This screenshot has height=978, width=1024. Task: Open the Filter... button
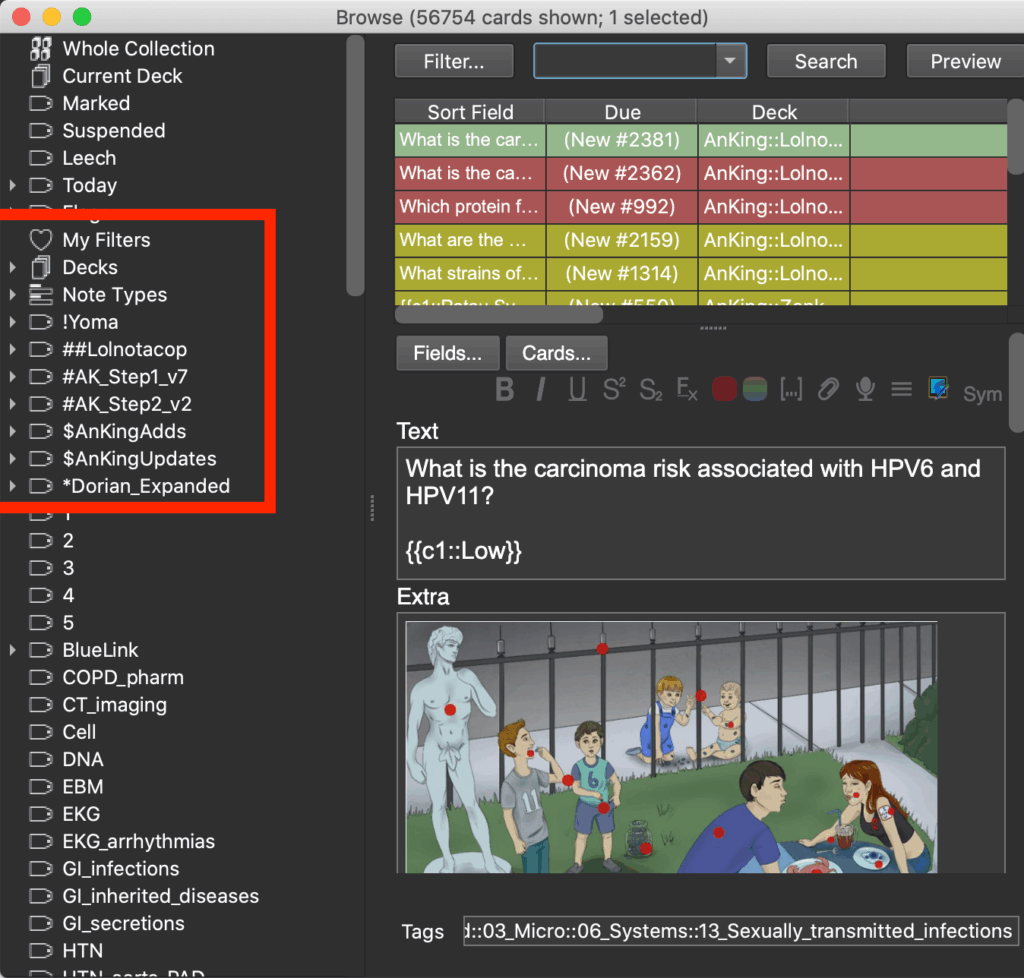[x=454, y=61]
